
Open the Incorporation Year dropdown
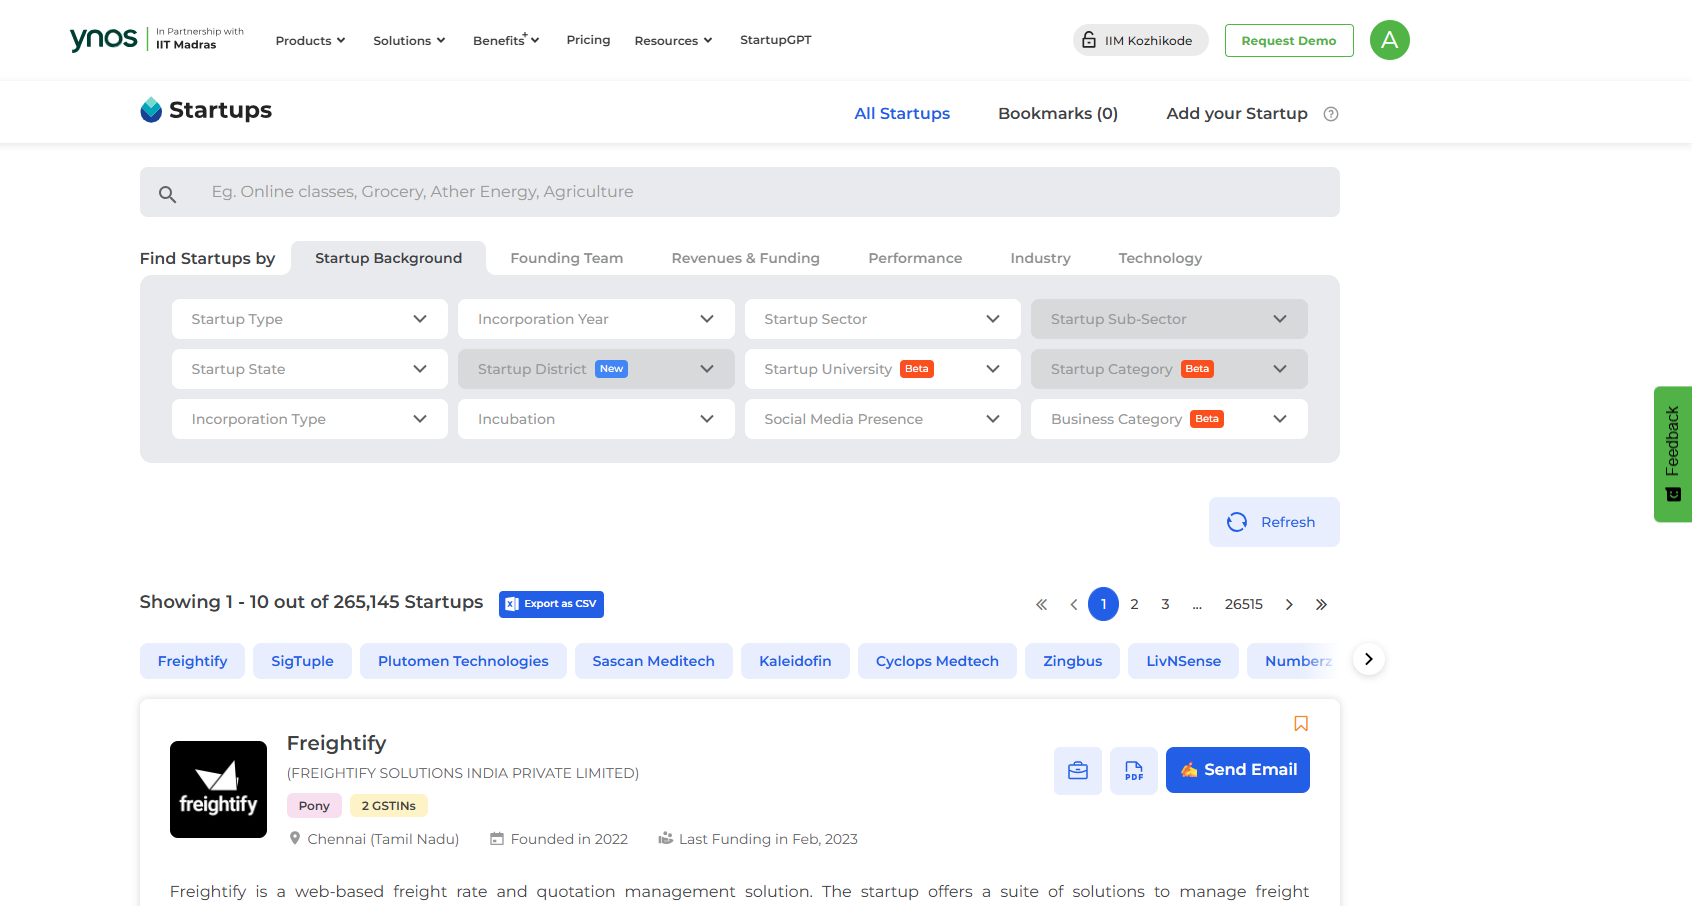(595, 319)
